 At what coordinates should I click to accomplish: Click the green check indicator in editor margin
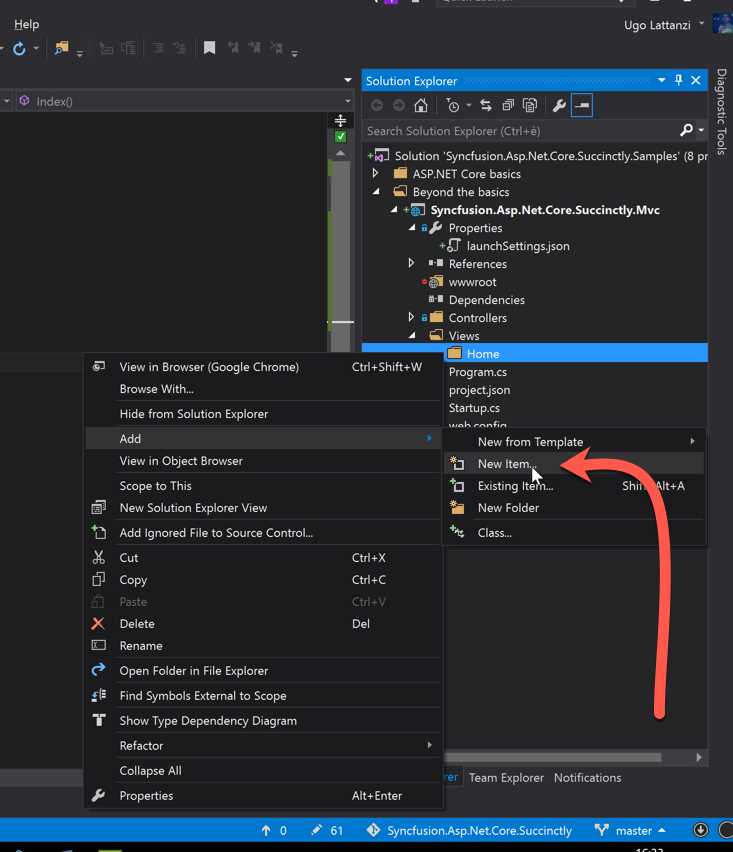pos(341,137)
